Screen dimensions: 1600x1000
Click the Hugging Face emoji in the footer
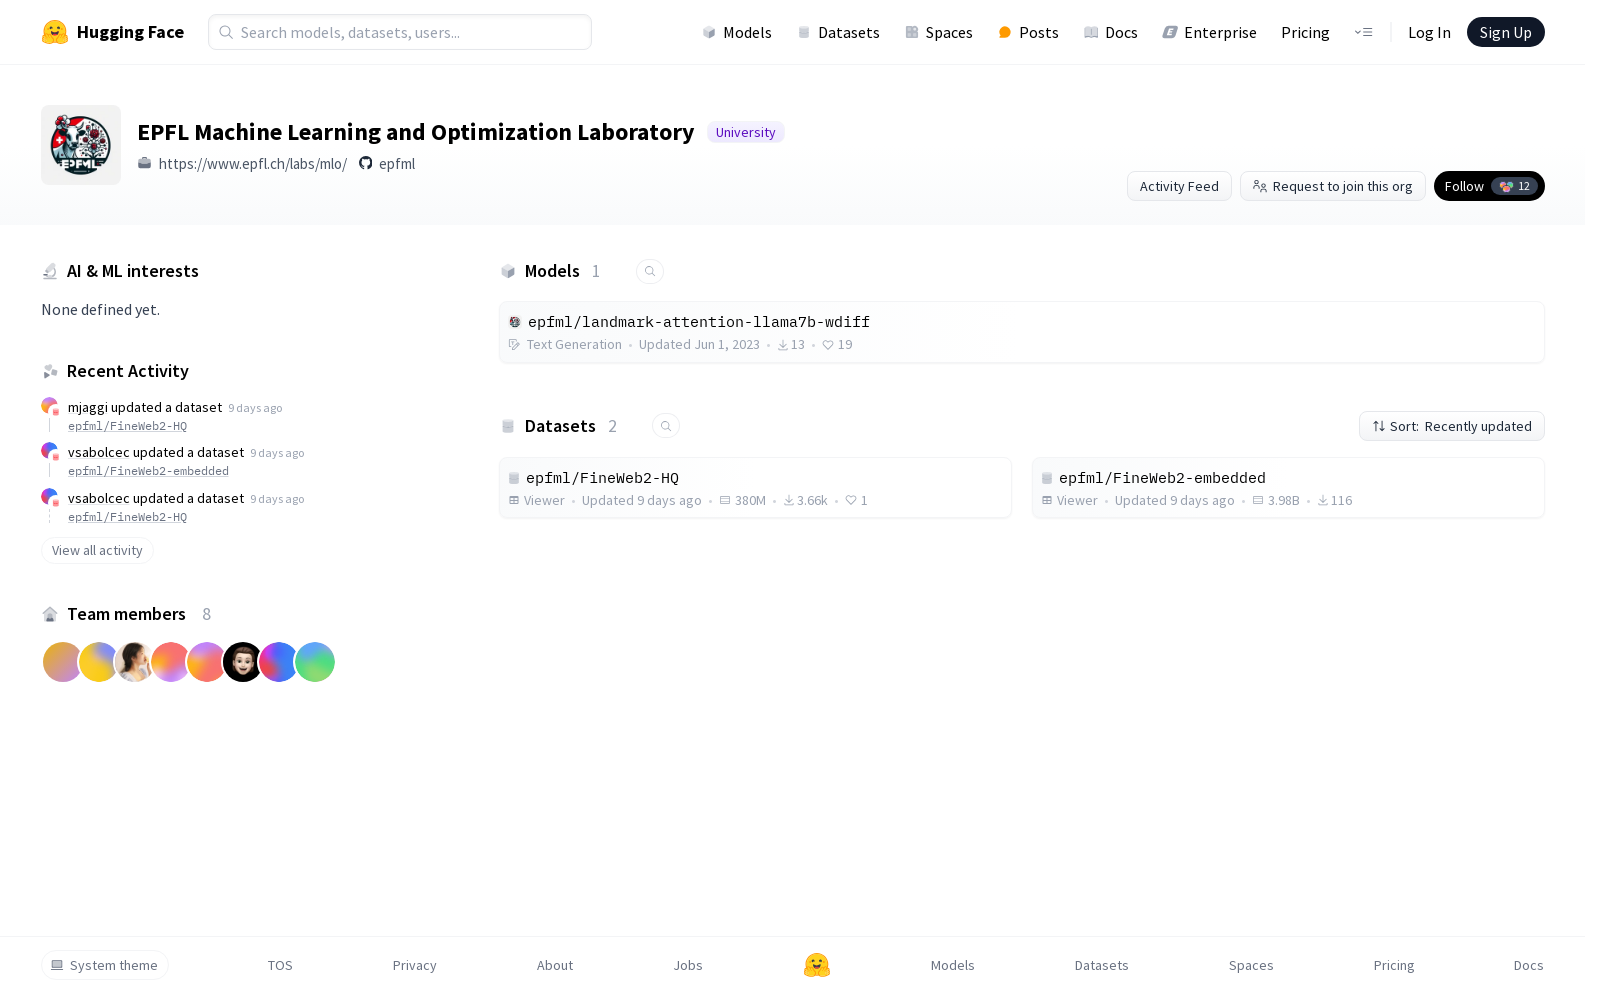[817, 965]
